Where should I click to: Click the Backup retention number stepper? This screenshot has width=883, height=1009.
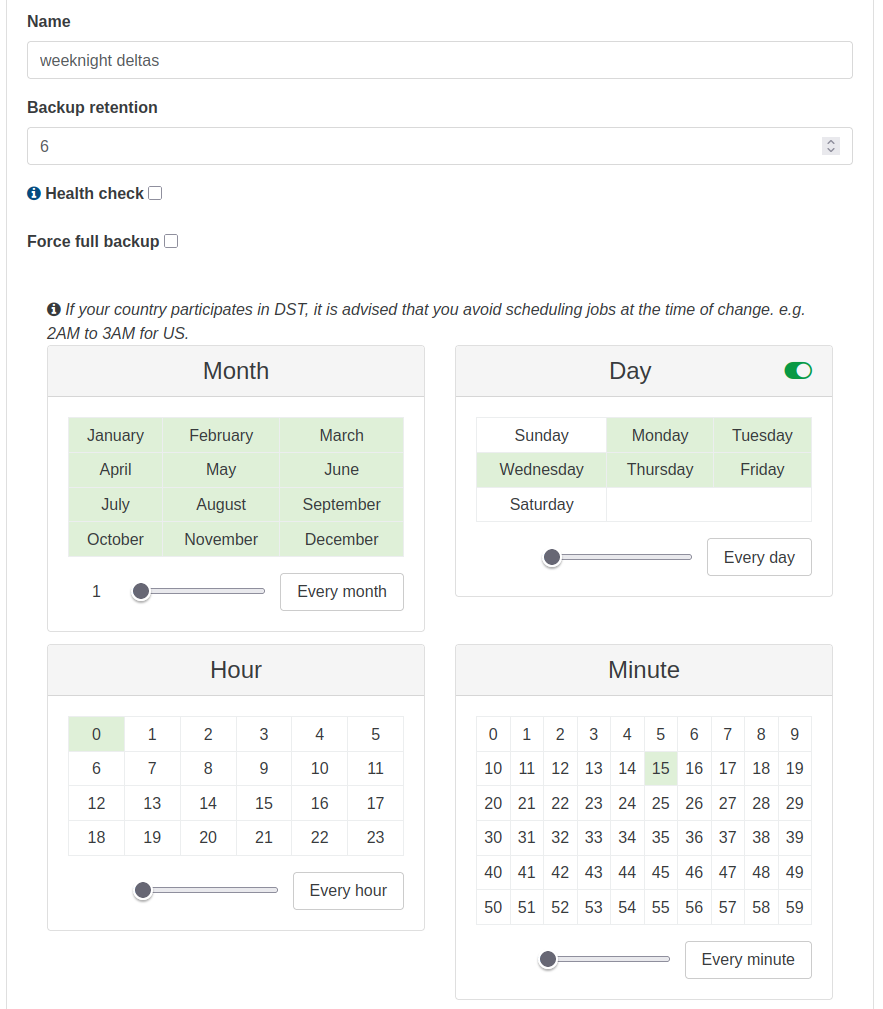pyautogui.click(x=830, y=146)
